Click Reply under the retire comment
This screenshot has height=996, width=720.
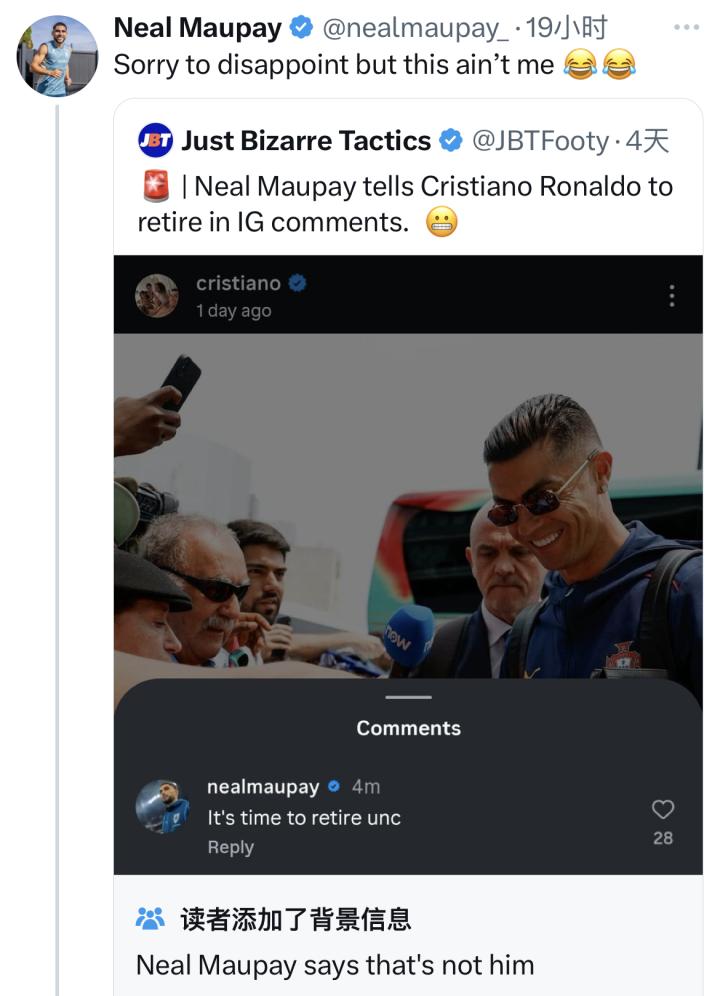pyautogui.click(x=231, y=847)
